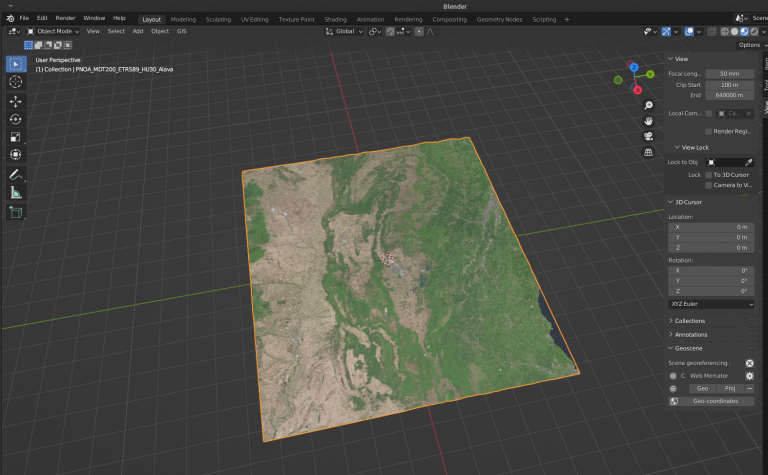
Task: Select the Move tool in toolbar
Action: (16, 101)
